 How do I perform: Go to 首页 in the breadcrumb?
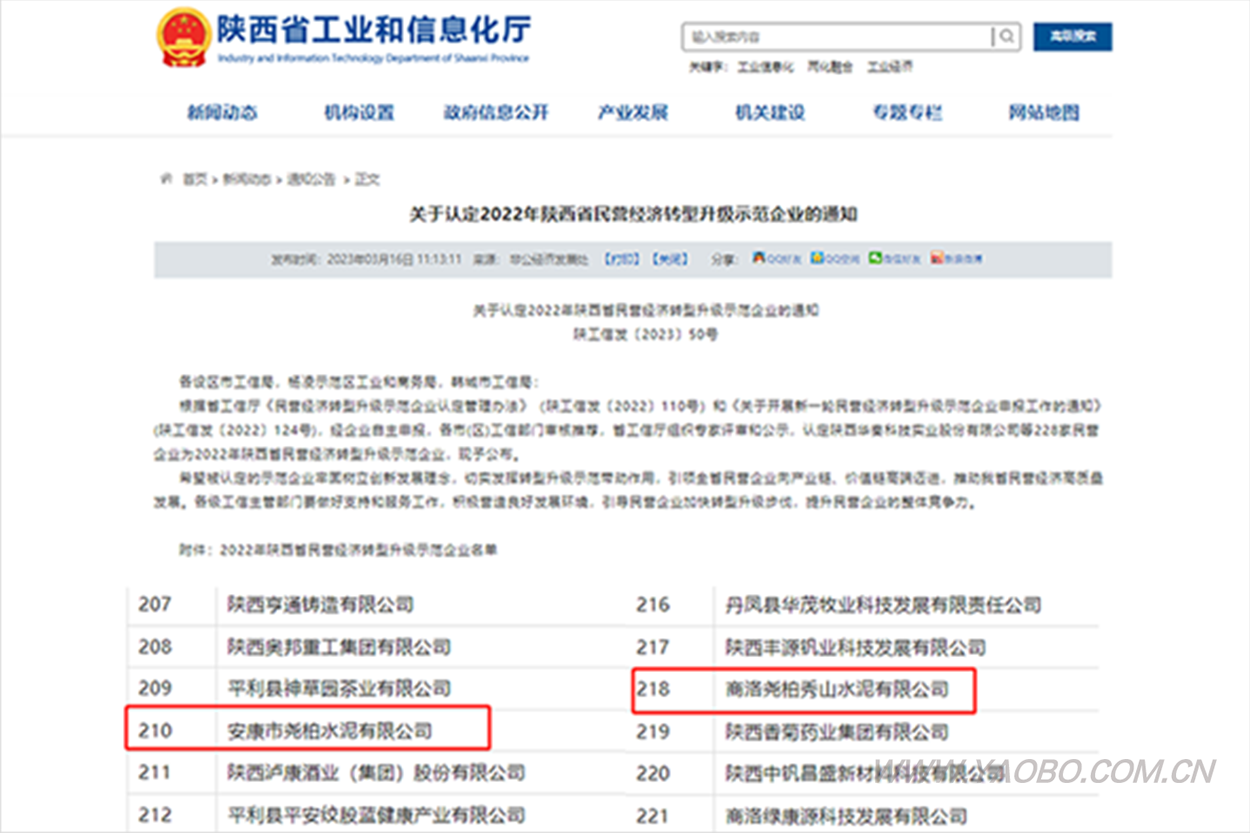coord(194,180)
